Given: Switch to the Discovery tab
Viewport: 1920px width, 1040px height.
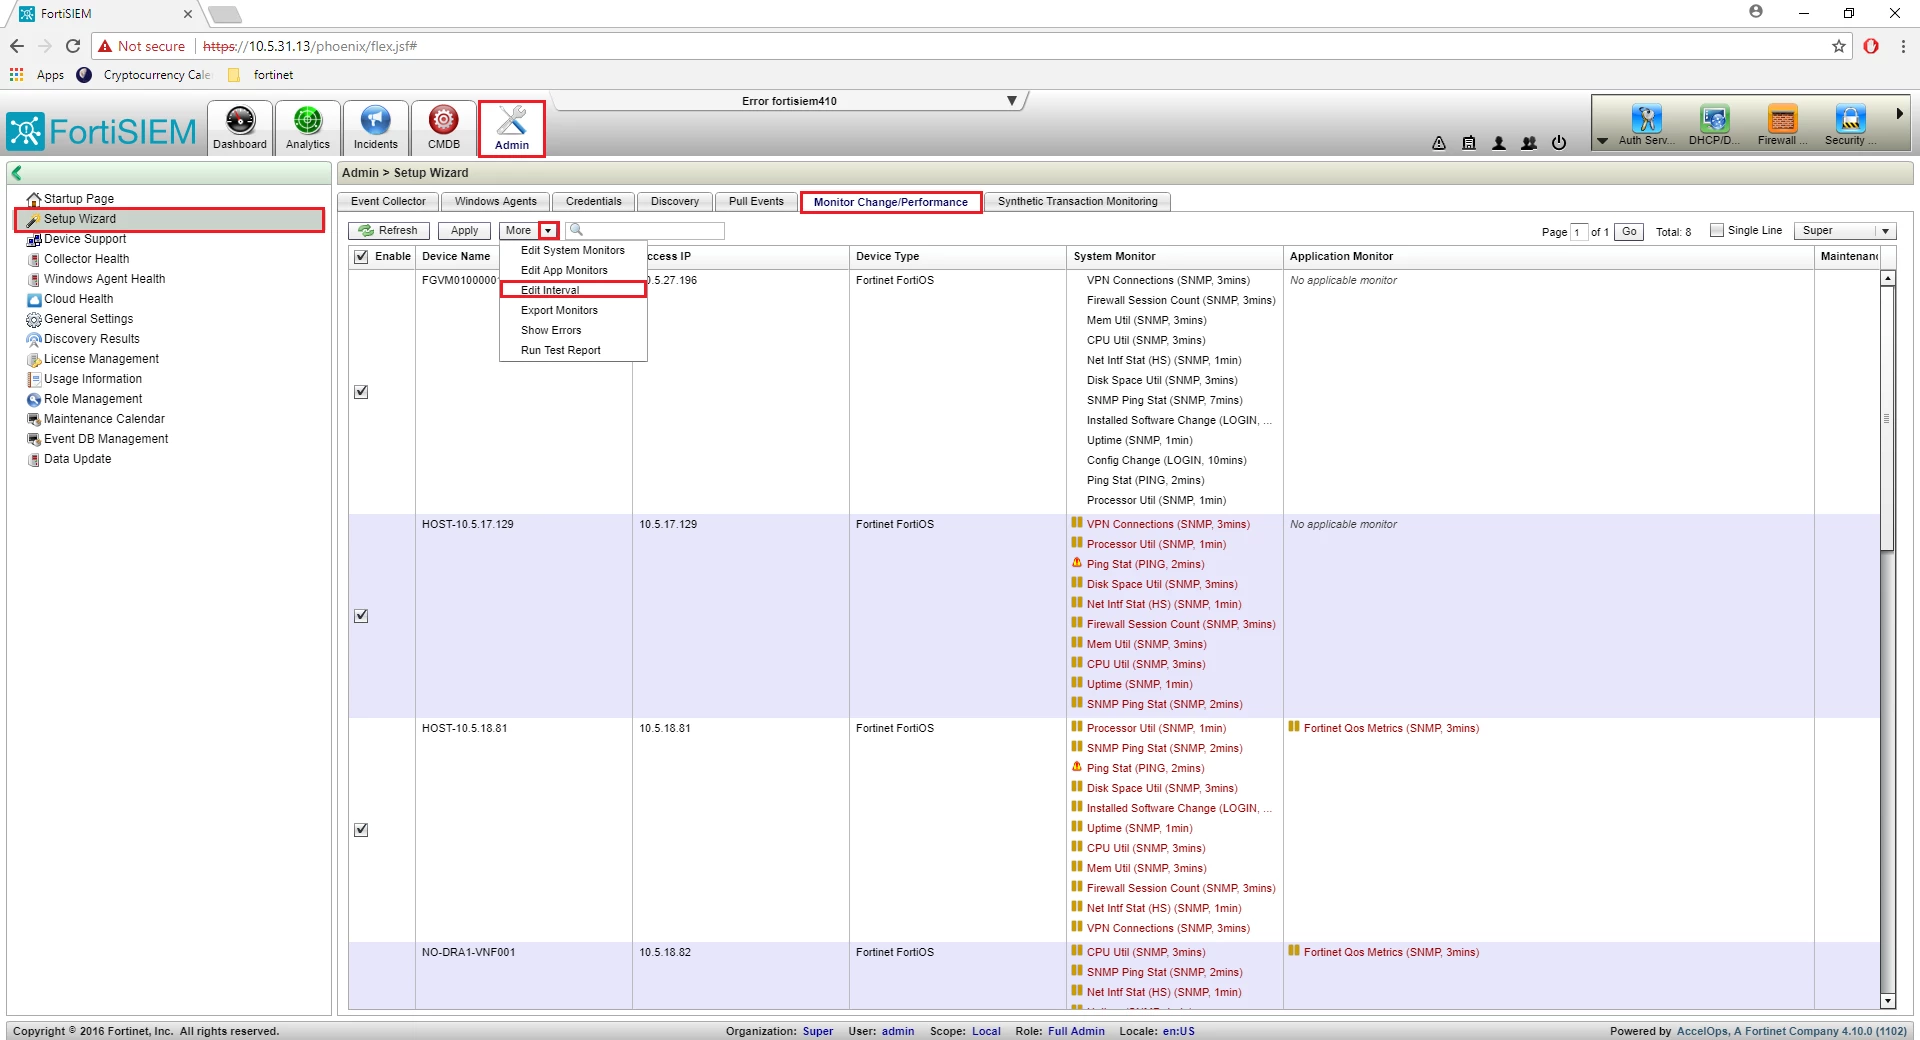Looking at the screenshot, I should click(x=675, y=202).
